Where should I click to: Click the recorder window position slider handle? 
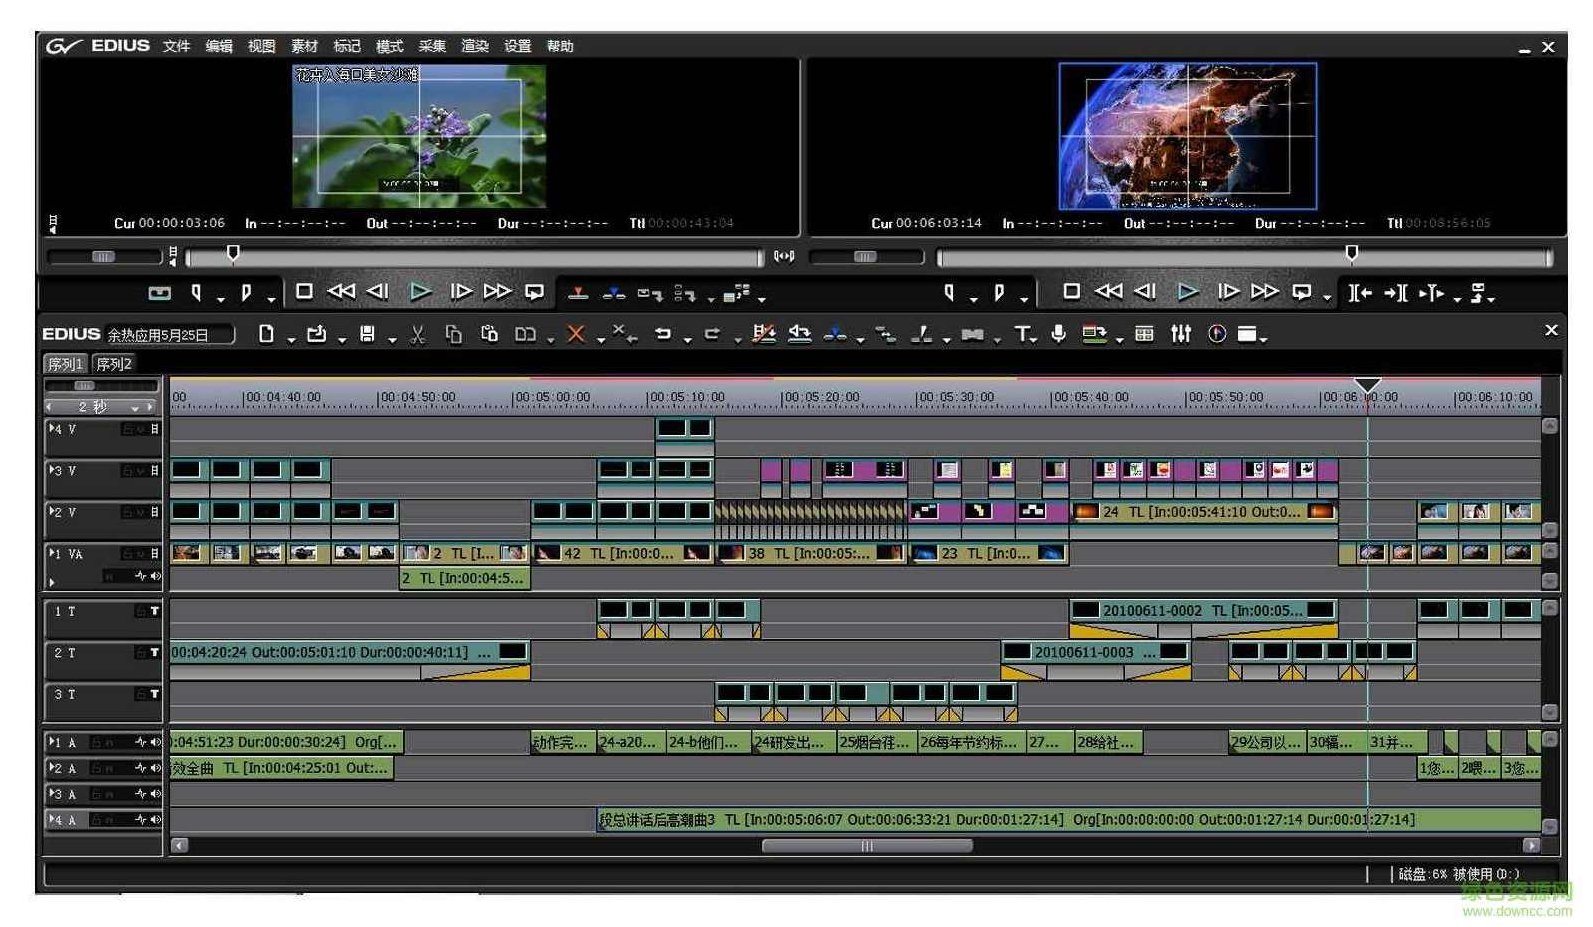[1352, 254]
